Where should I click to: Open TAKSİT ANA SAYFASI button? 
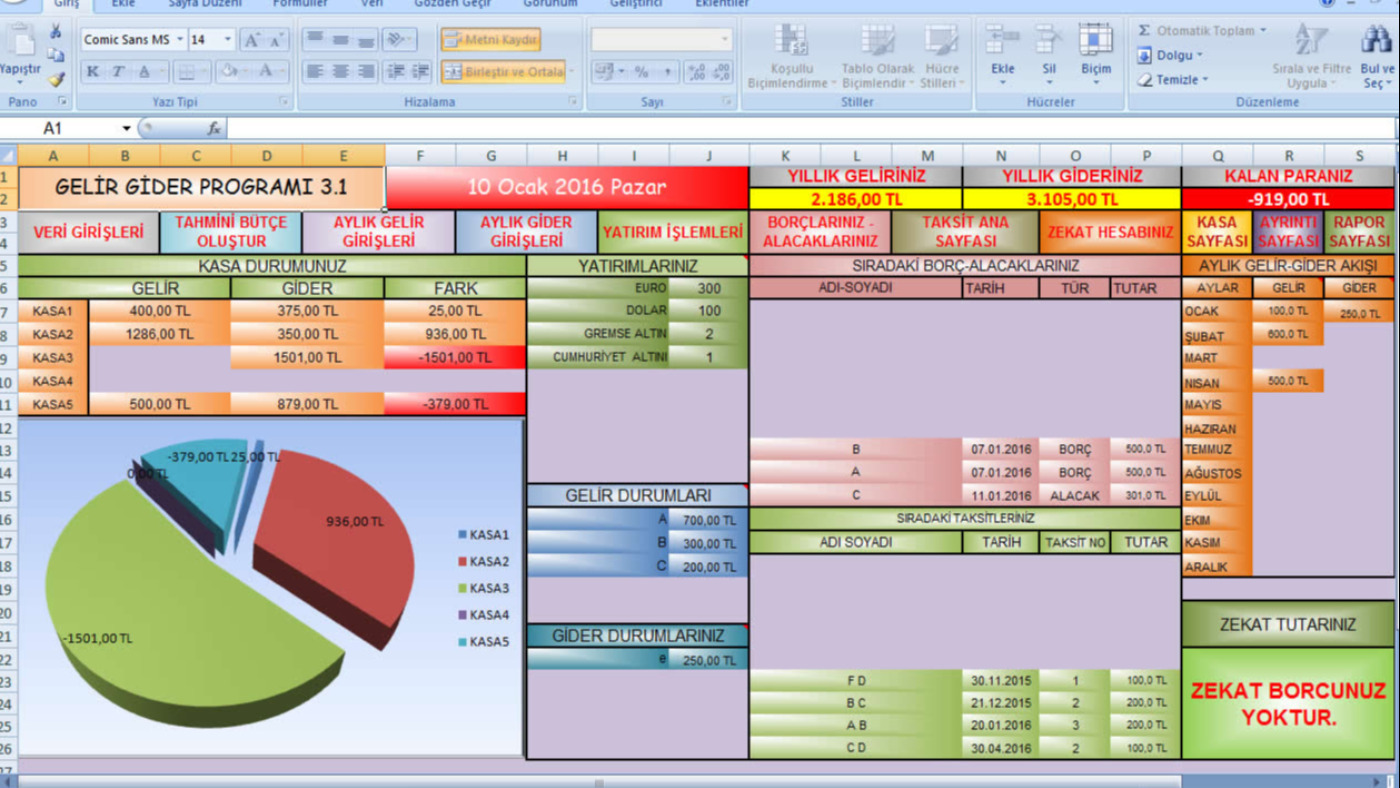point(965,232)
